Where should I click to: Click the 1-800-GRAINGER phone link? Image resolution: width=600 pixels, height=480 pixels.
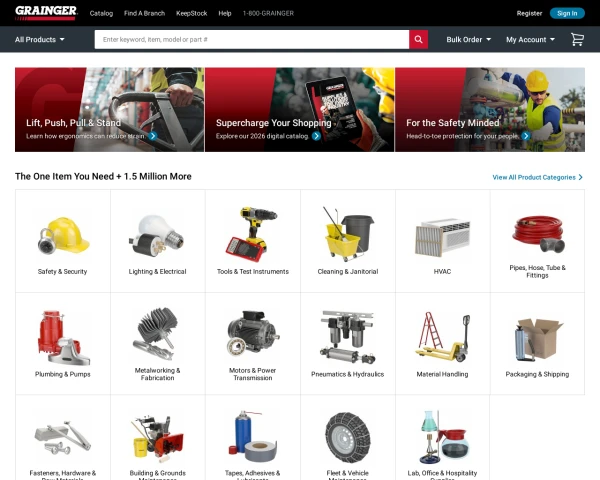[x=268, y=13]
